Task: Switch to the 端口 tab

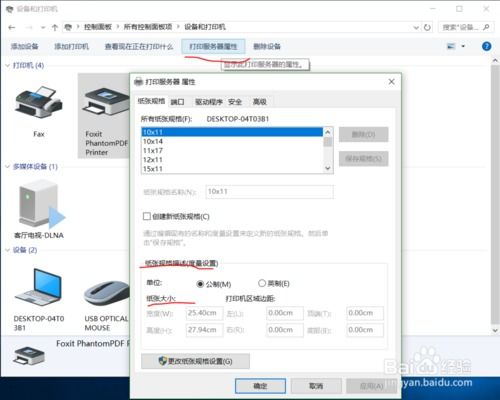Action: coord(177,102)
